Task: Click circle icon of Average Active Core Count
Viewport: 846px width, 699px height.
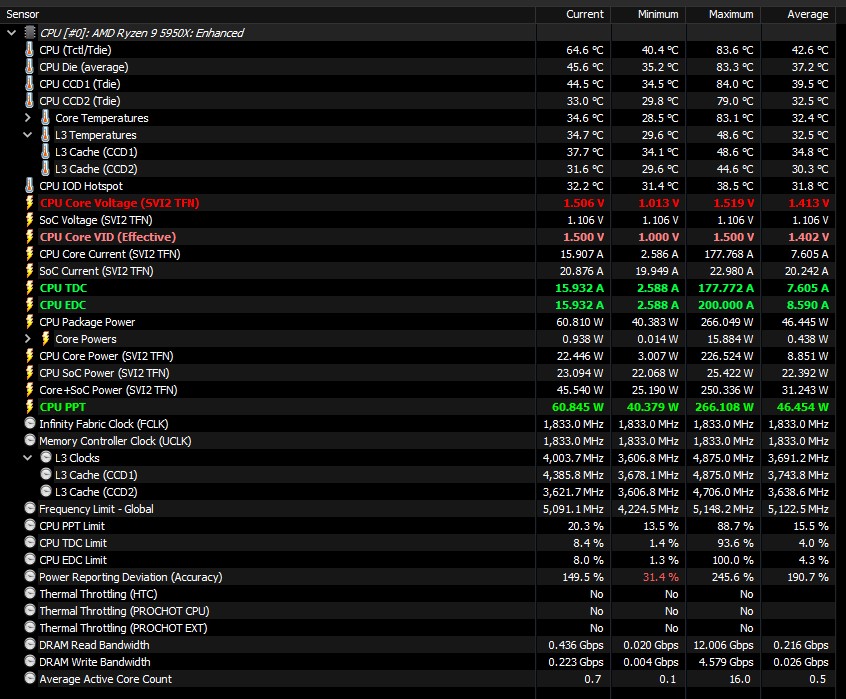Action: (30, 678)
